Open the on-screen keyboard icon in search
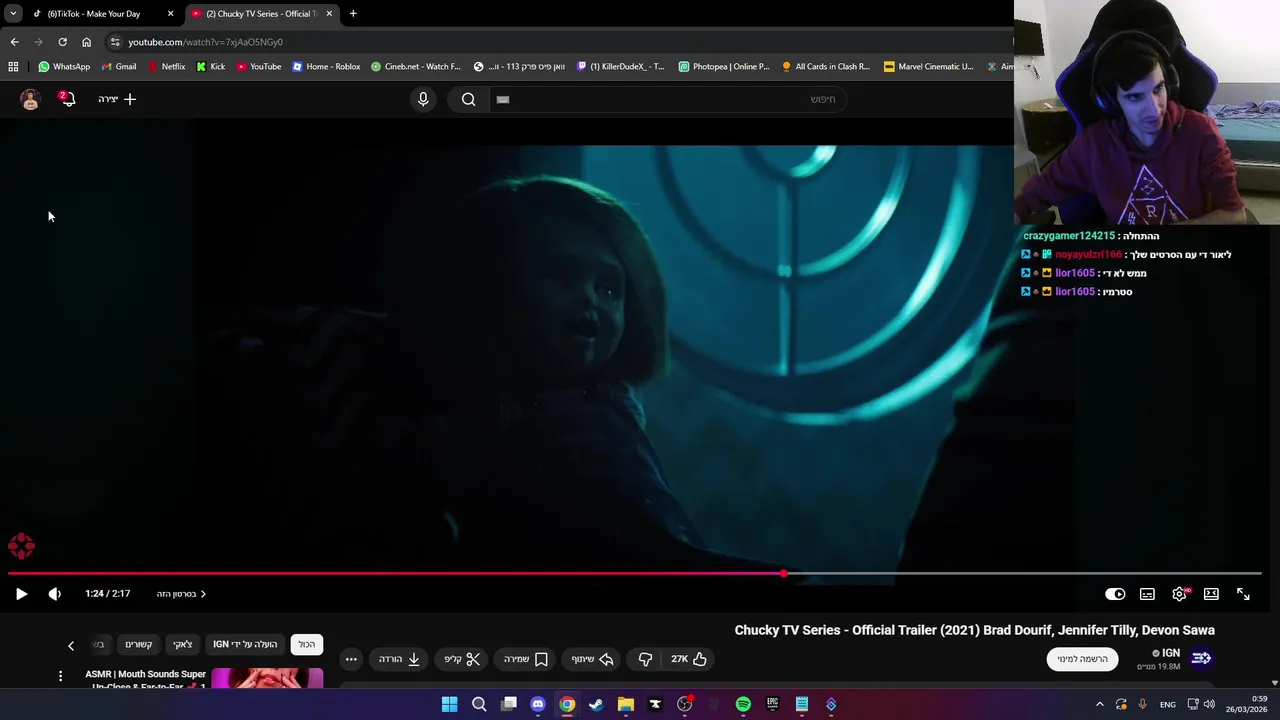 pyautogui.click(x=503, y=99)
